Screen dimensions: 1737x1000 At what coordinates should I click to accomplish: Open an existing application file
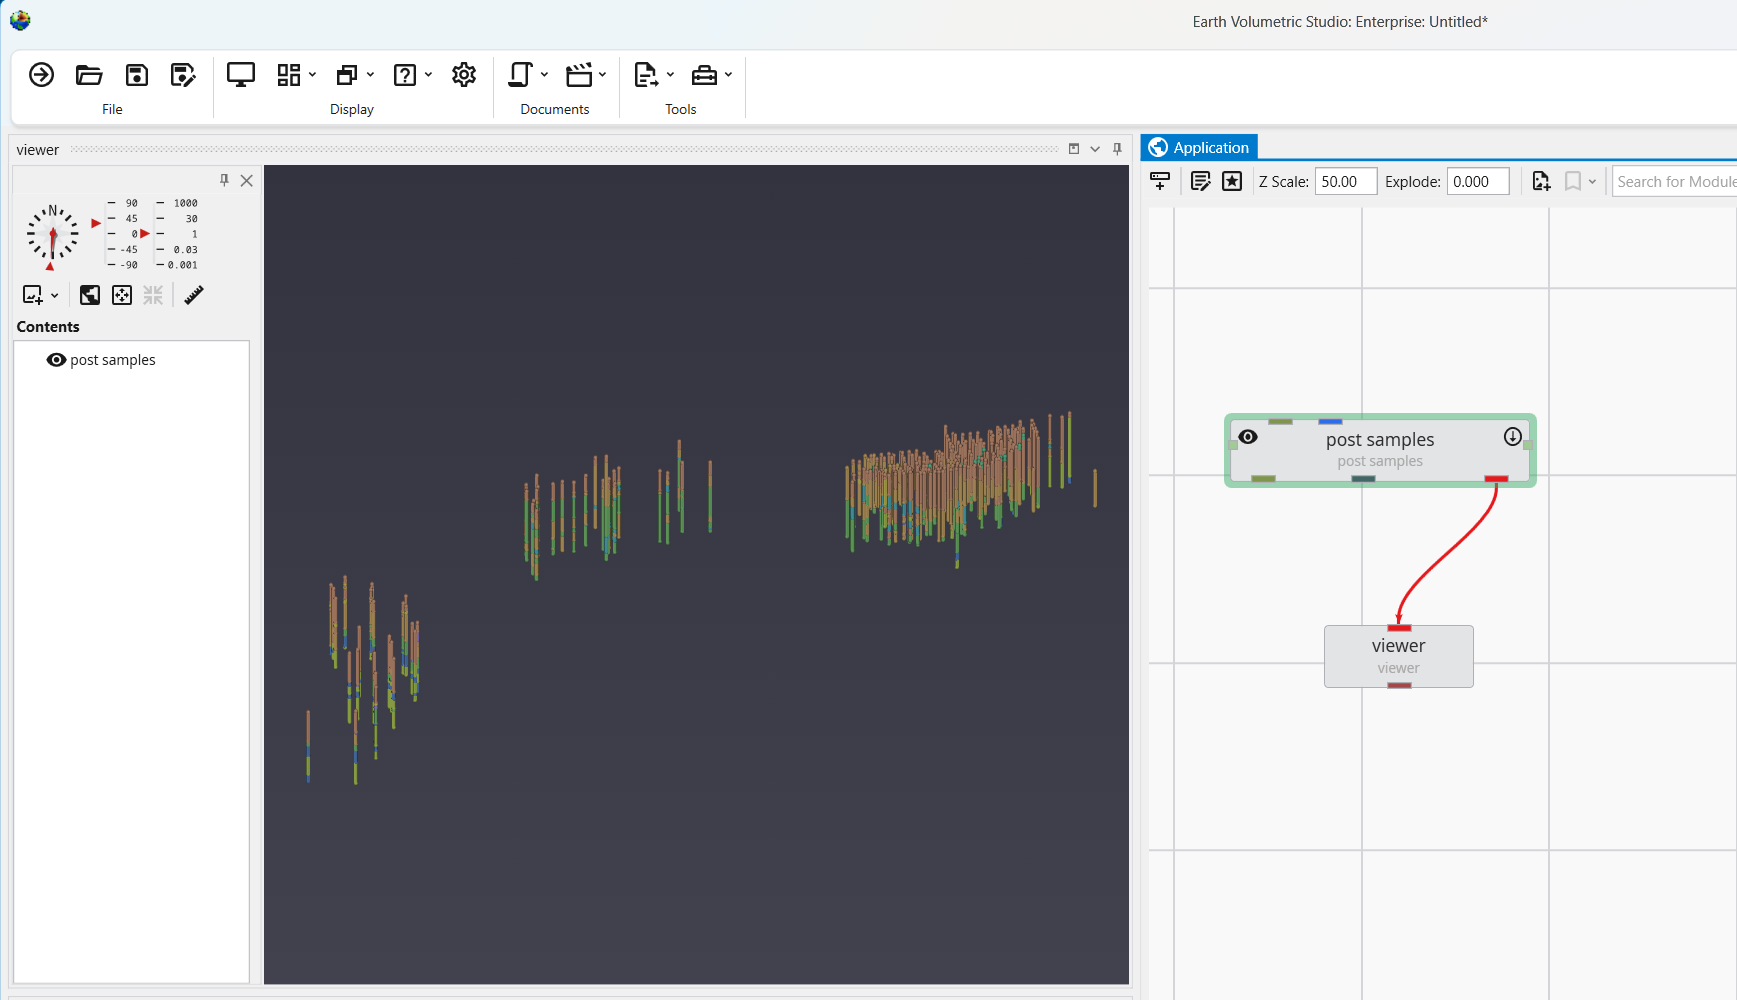[x=89, y=75]
